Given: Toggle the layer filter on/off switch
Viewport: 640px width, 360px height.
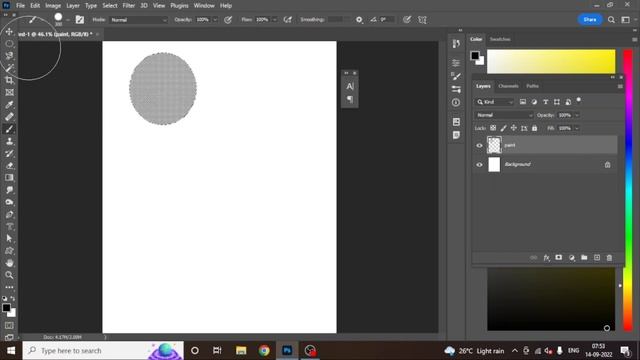Looking at the screenshot, I should [578, 100].
